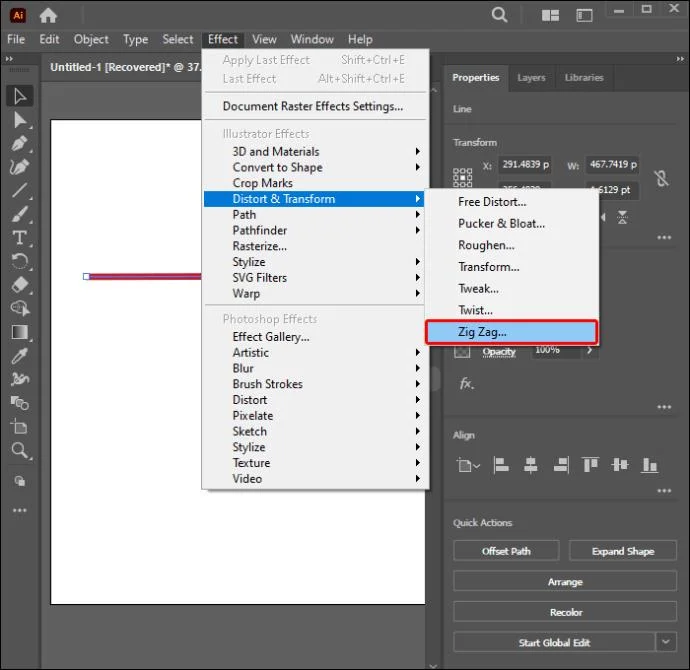Expand the toolbar double-arrow
Viewport: 690px width, 670px height.
point(9,59)
